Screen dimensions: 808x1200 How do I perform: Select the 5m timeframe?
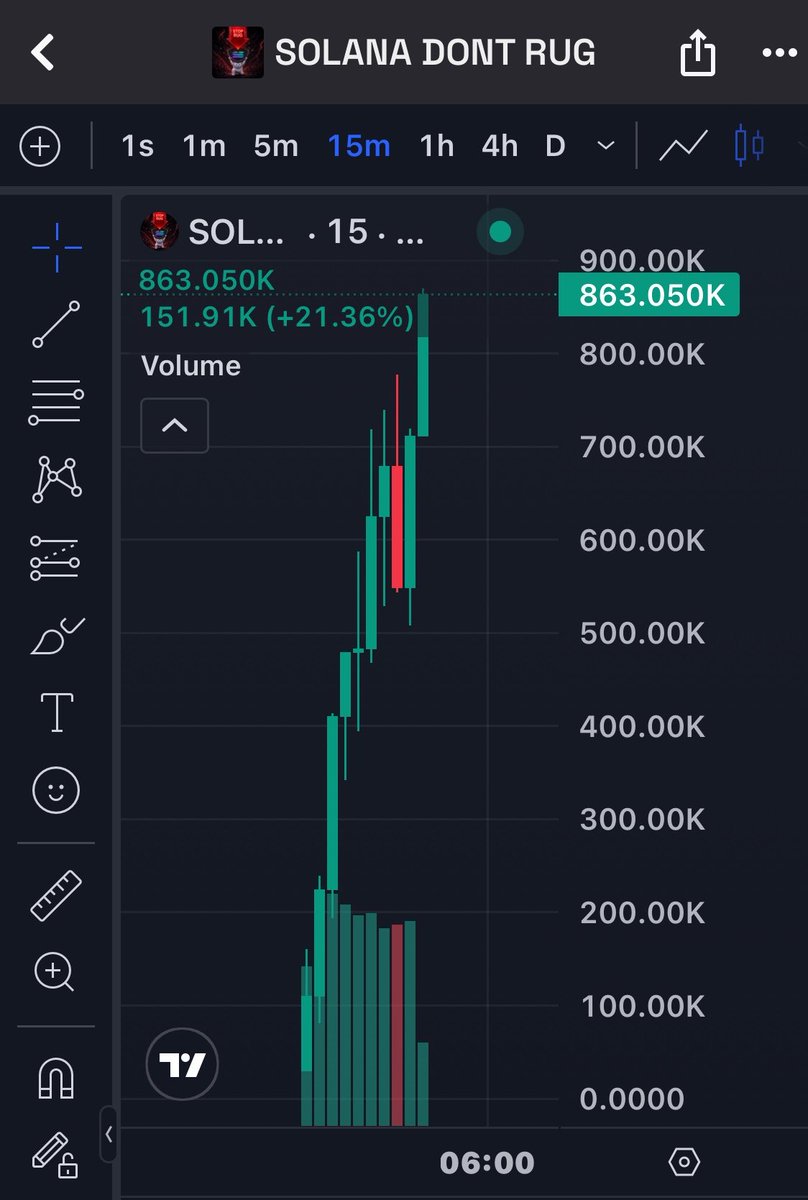276,147
